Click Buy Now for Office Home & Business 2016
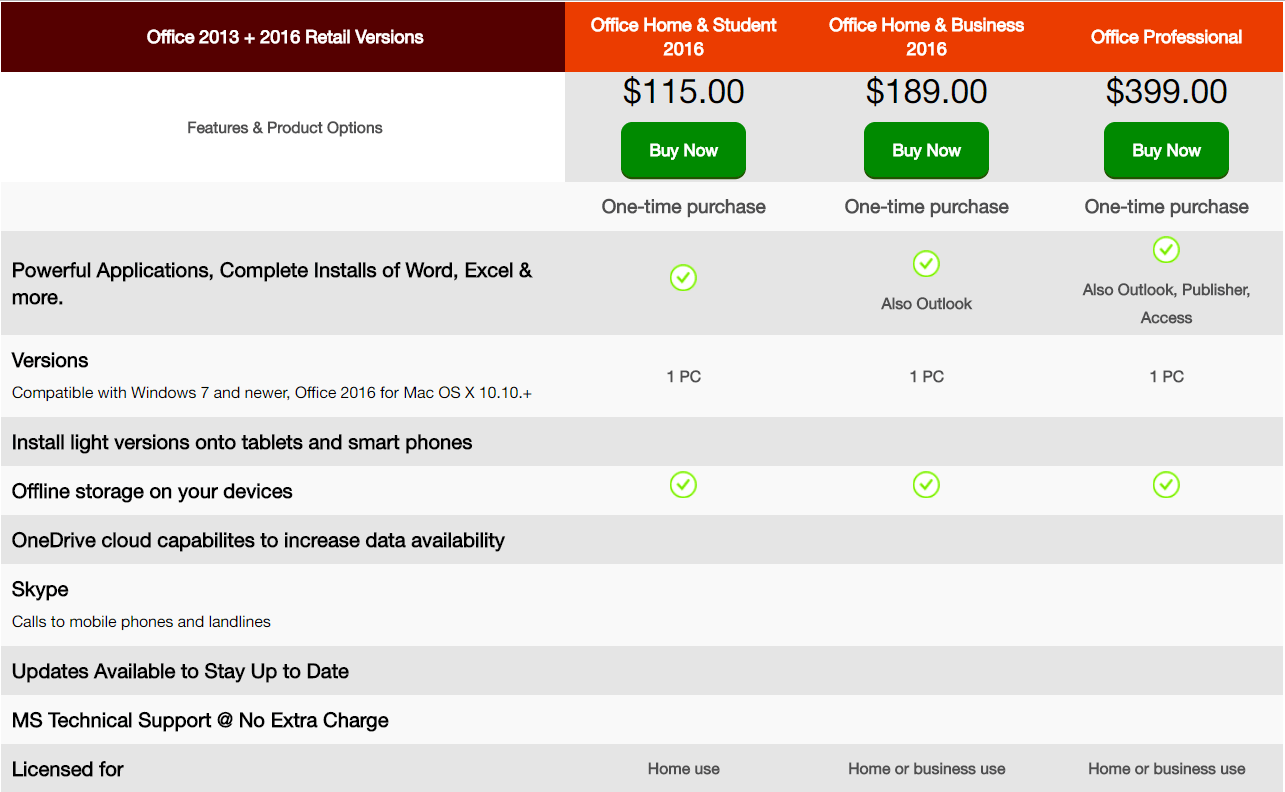This screenshot has width=1285, height=792. [x=926, y=150]
